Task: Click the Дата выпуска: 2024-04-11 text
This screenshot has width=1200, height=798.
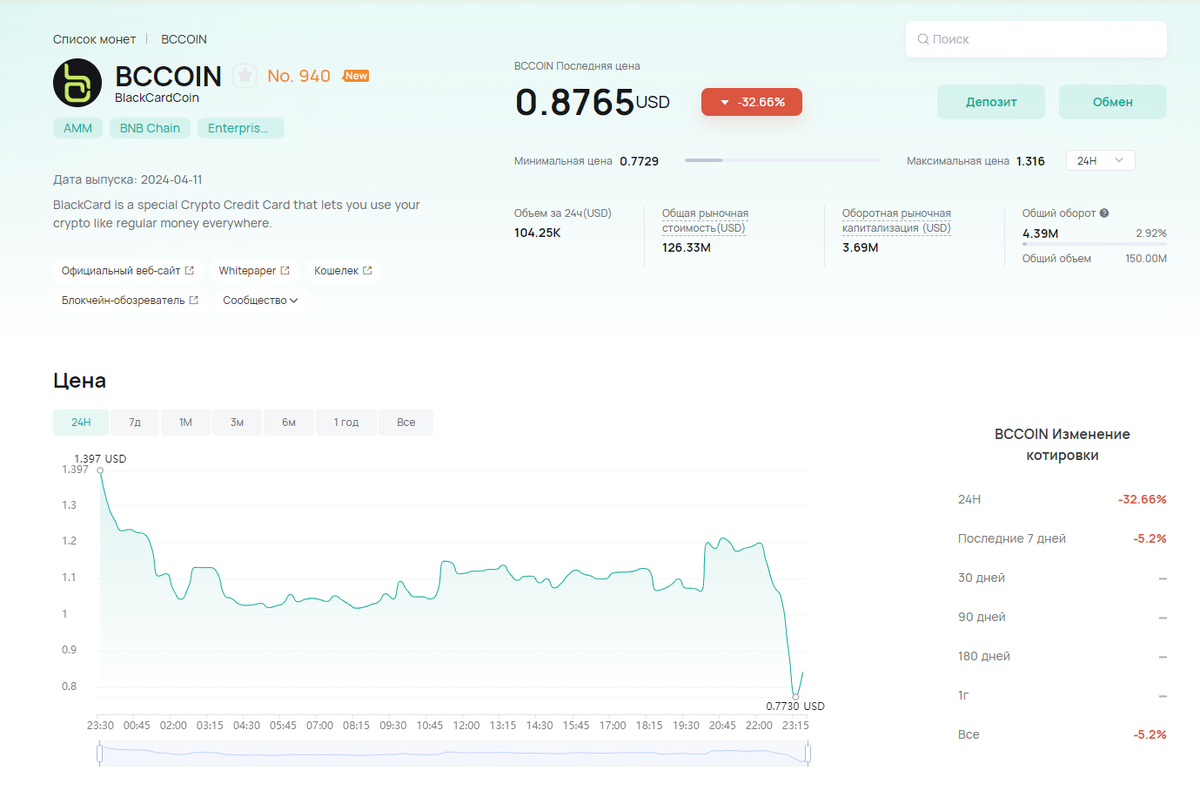Action: tap(128, 180)
